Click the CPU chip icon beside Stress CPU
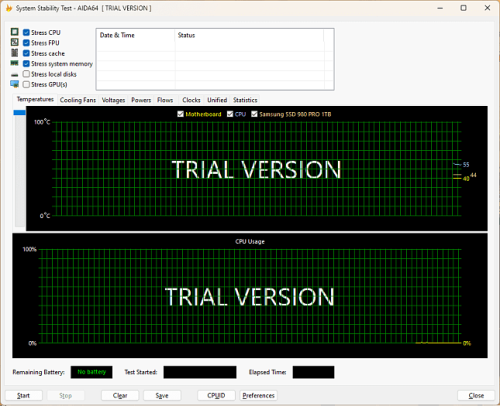Screen dimensions: 500x406 click(x=15, y=32)
